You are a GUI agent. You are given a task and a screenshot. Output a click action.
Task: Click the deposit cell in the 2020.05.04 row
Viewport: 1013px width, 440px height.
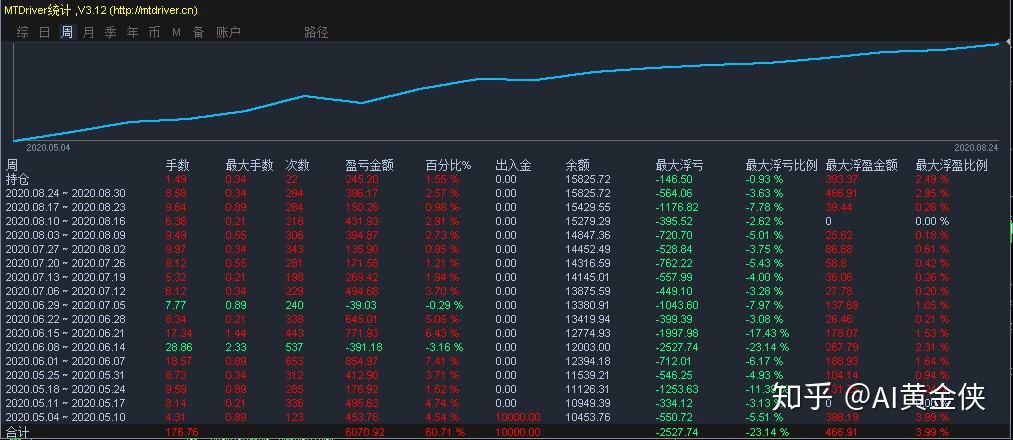pyautogui.click(x=518, y=417)
